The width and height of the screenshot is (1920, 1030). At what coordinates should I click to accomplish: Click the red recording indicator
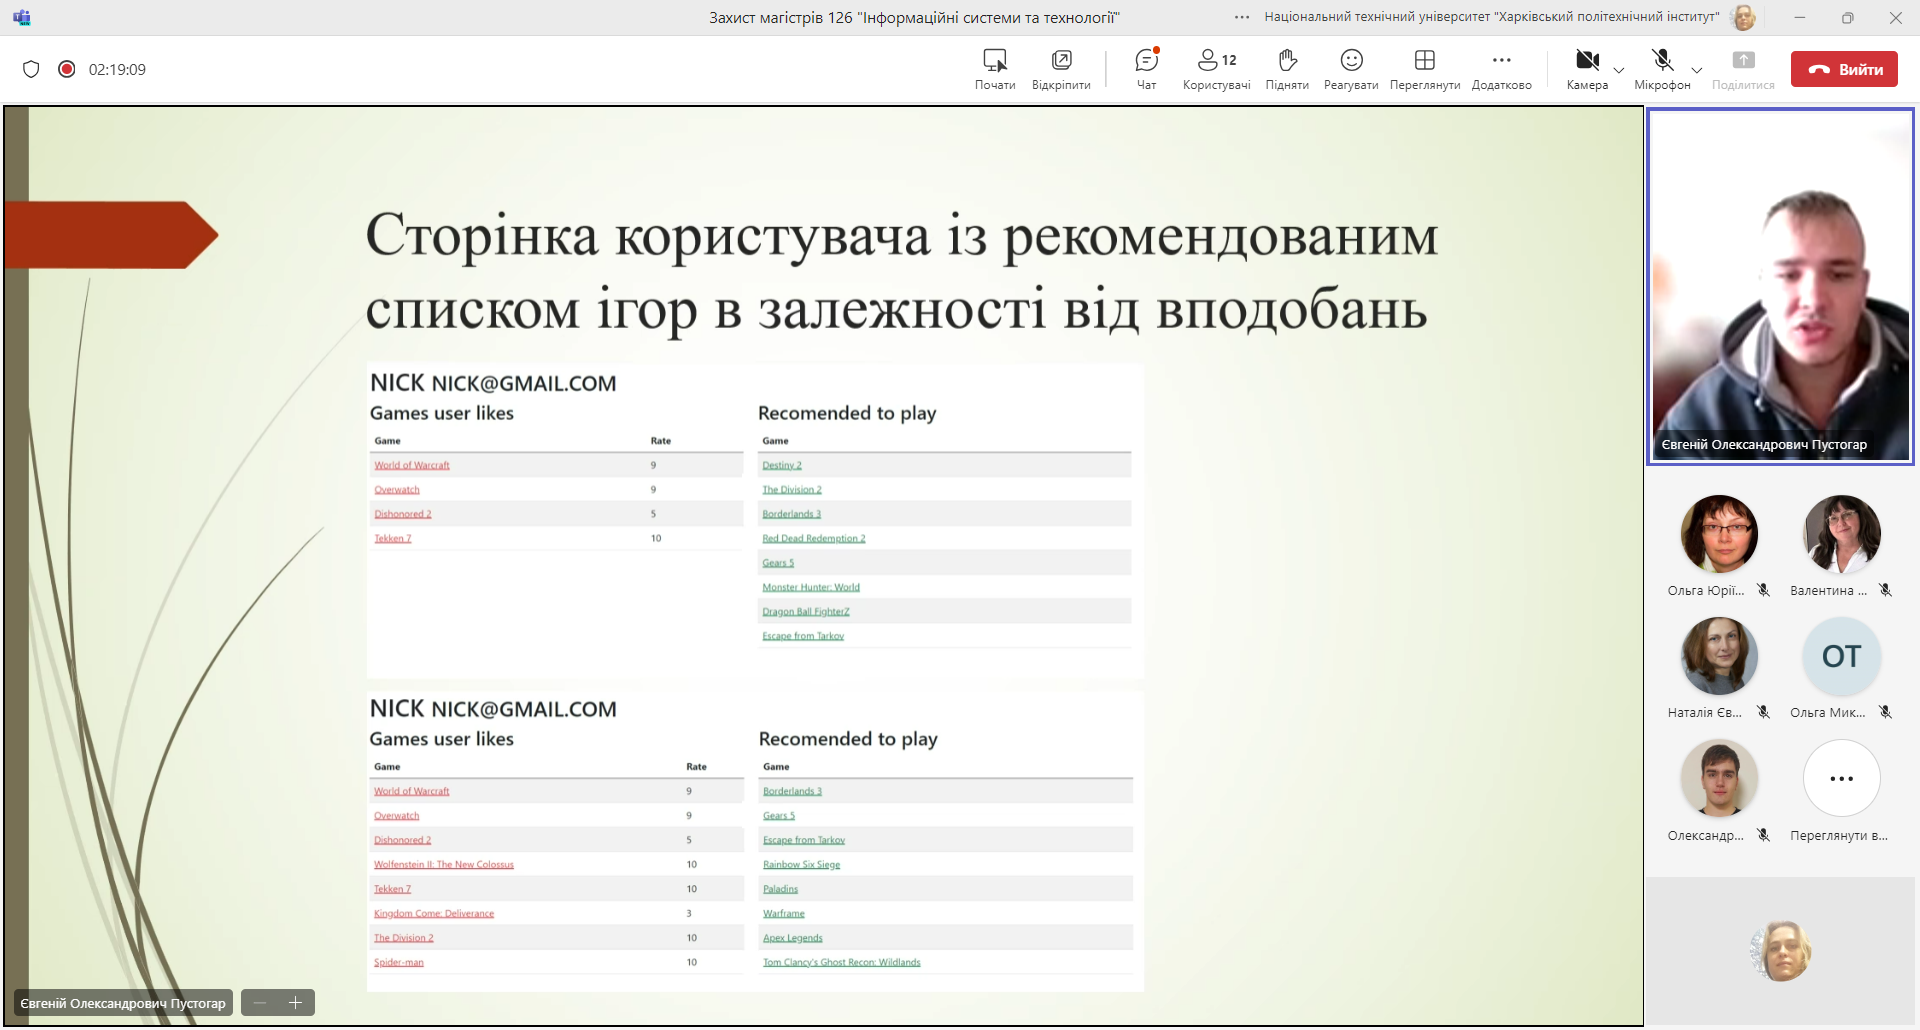[x=67, y=69]
